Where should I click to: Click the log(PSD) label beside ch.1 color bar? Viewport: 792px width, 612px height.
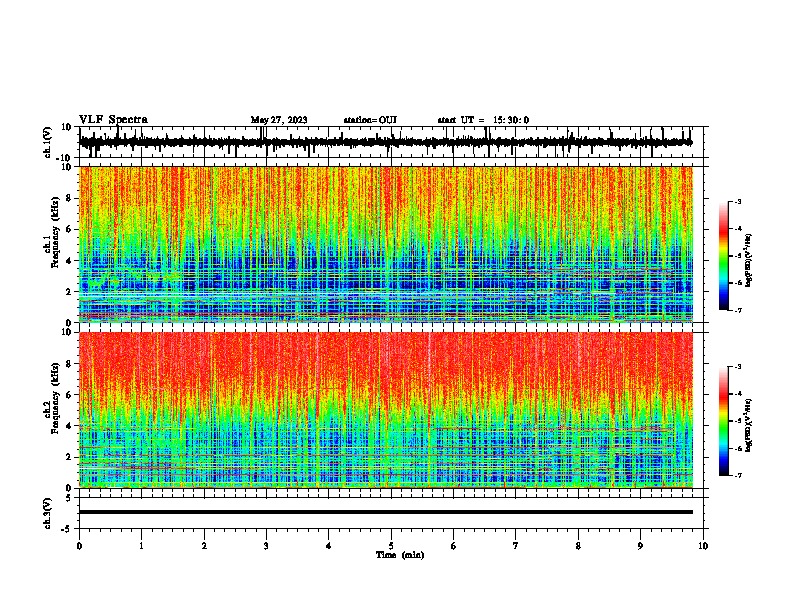[749, 261]
